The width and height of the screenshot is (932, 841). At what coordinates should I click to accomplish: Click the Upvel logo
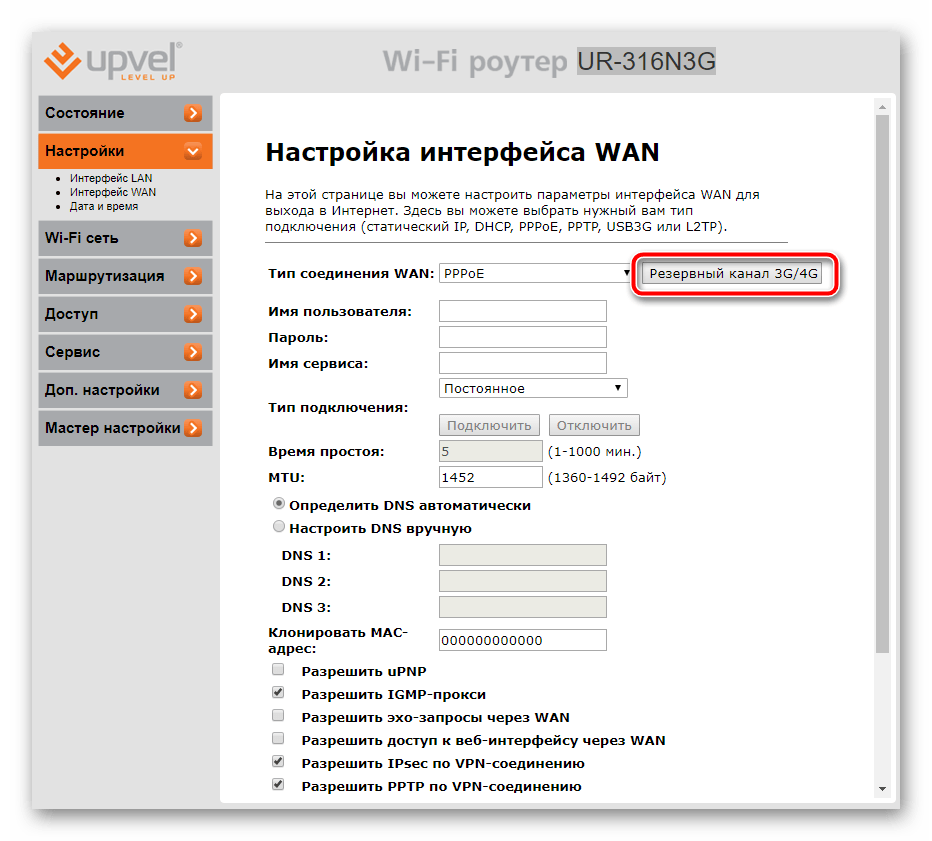point(113,61)
